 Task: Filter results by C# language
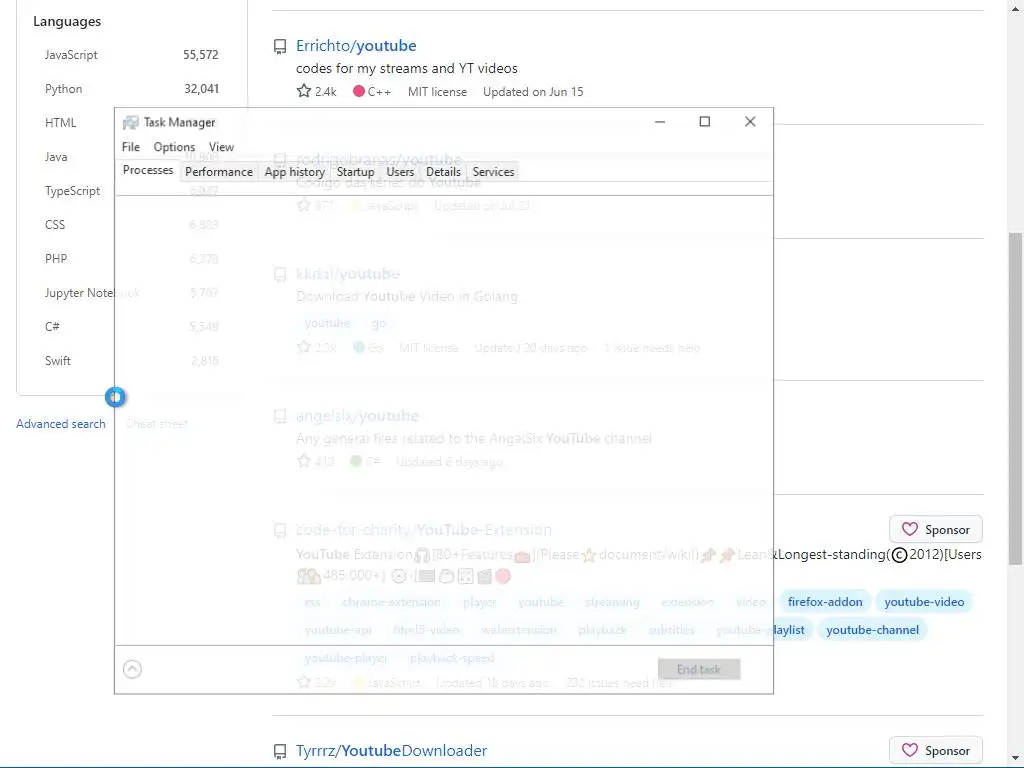52,327
